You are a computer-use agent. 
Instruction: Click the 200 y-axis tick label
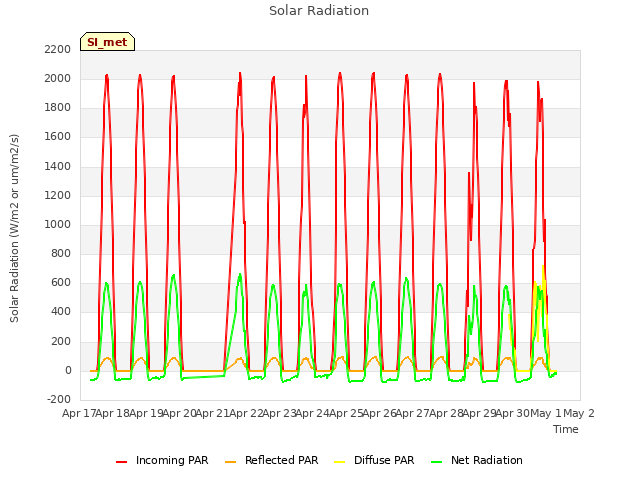coord(61,341)
